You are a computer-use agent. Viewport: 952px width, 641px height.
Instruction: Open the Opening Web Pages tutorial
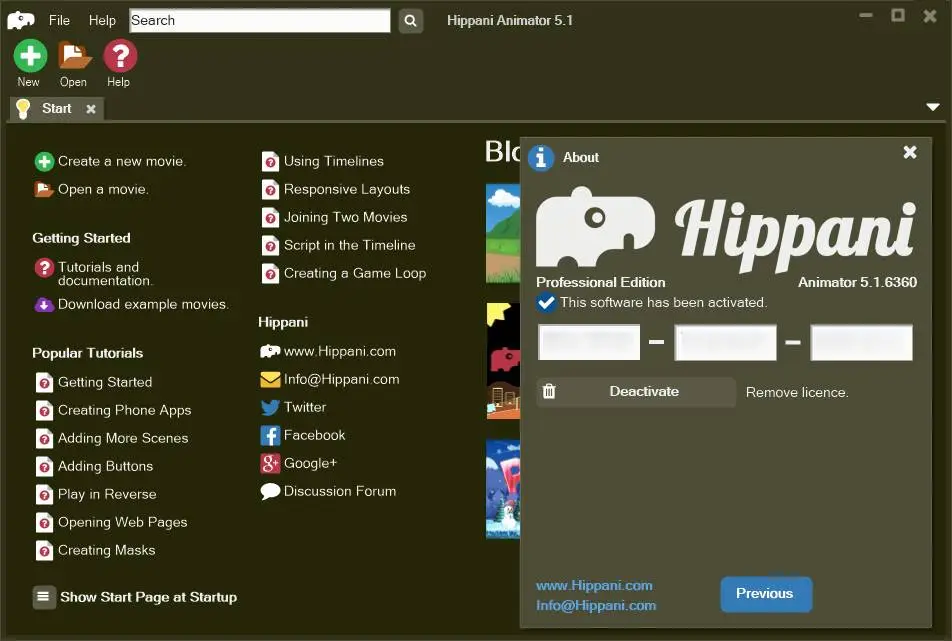123,522
